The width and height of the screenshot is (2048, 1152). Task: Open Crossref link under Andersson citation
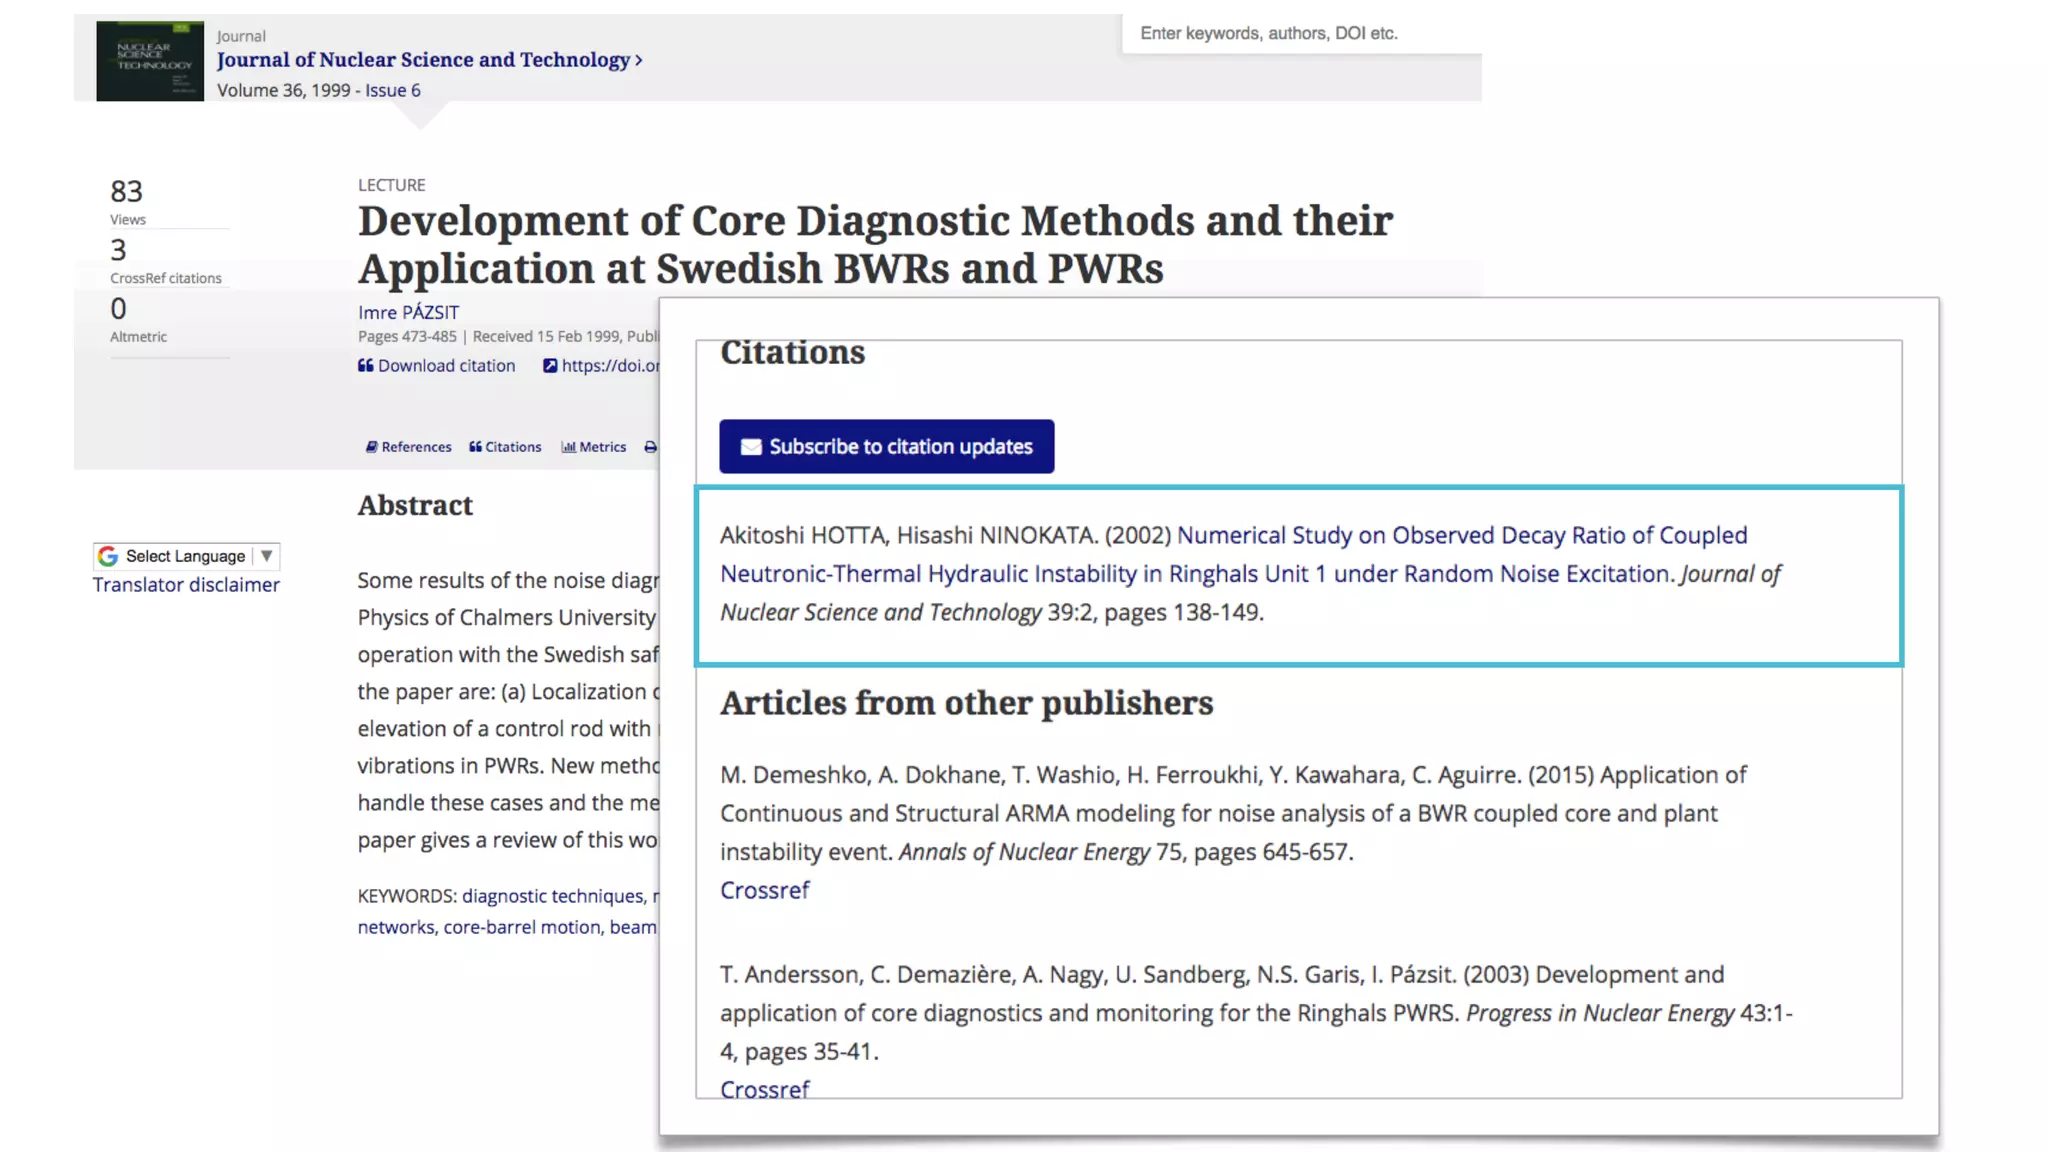coord(764,1088)
